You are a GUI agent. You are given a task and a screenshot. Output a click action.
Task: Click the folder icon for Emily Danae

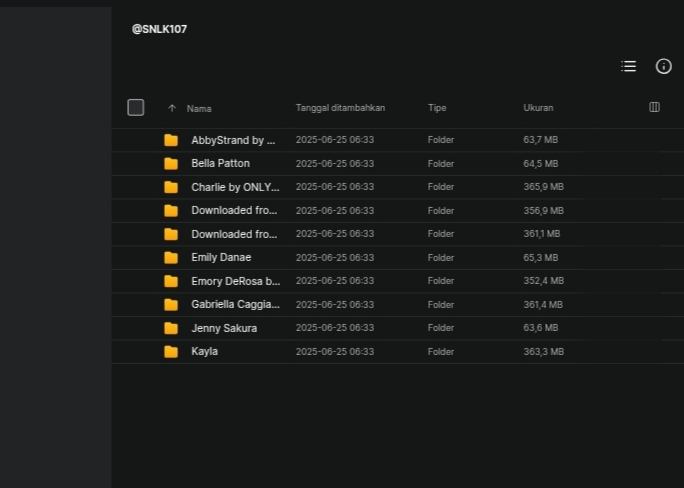click(x=171, y=258)
